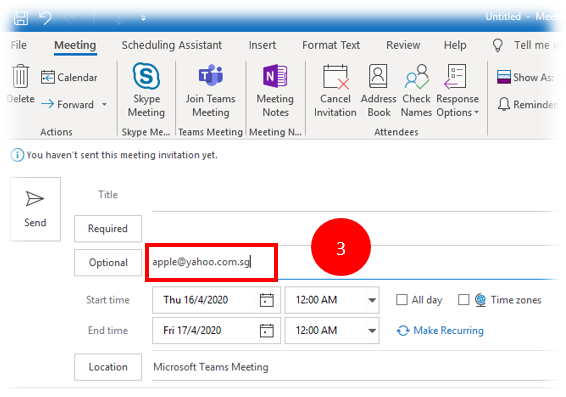Click the Calendar button in Actions
This screenshot has height=397, width=566.
click(x=69, y=77)
